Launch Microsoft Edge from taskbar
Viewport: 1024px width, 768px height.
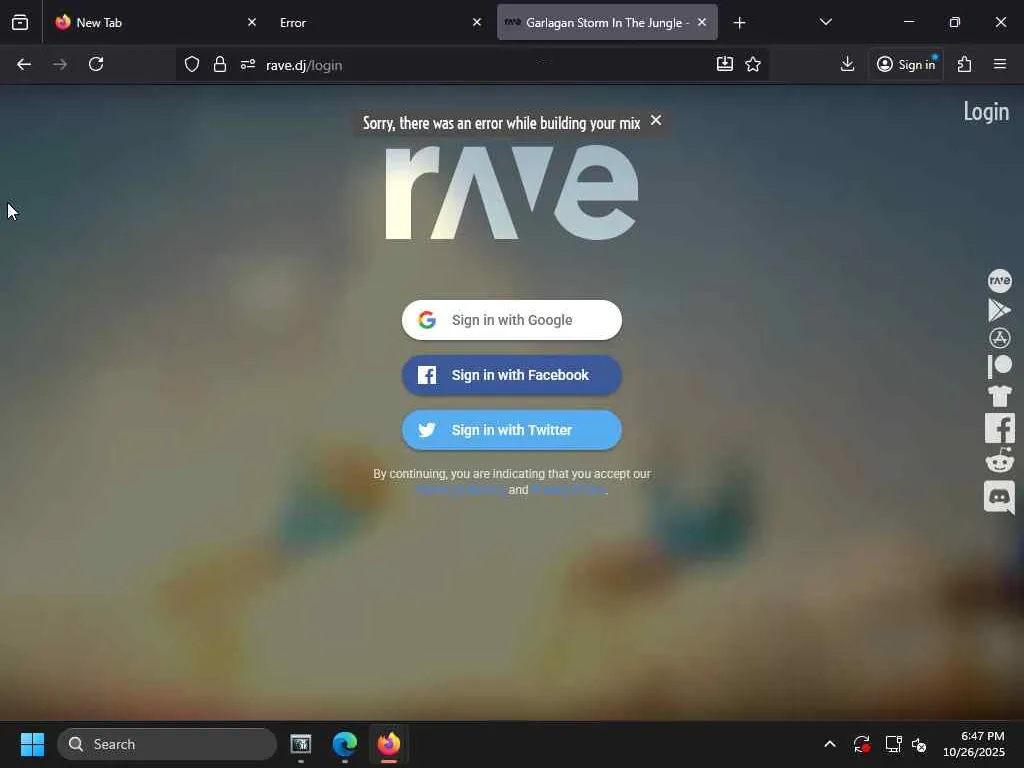(x=345, y=744)
